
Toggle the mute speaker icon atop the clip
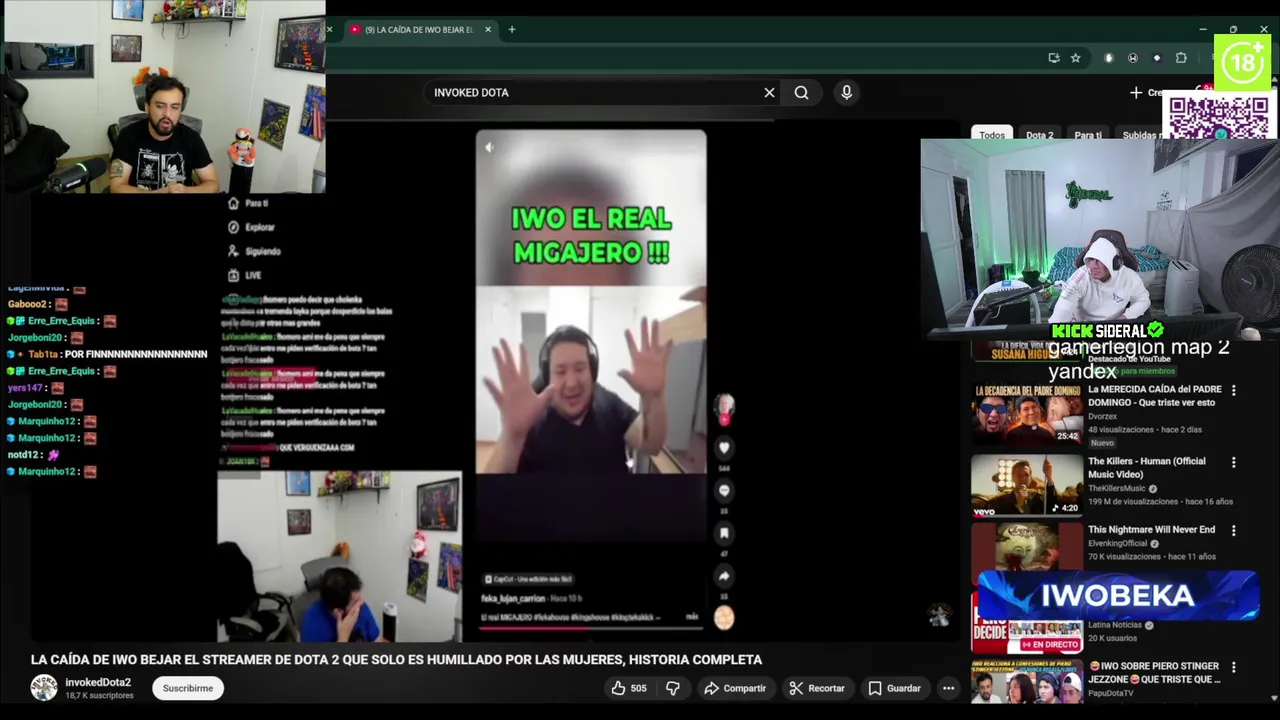[489, 148]
